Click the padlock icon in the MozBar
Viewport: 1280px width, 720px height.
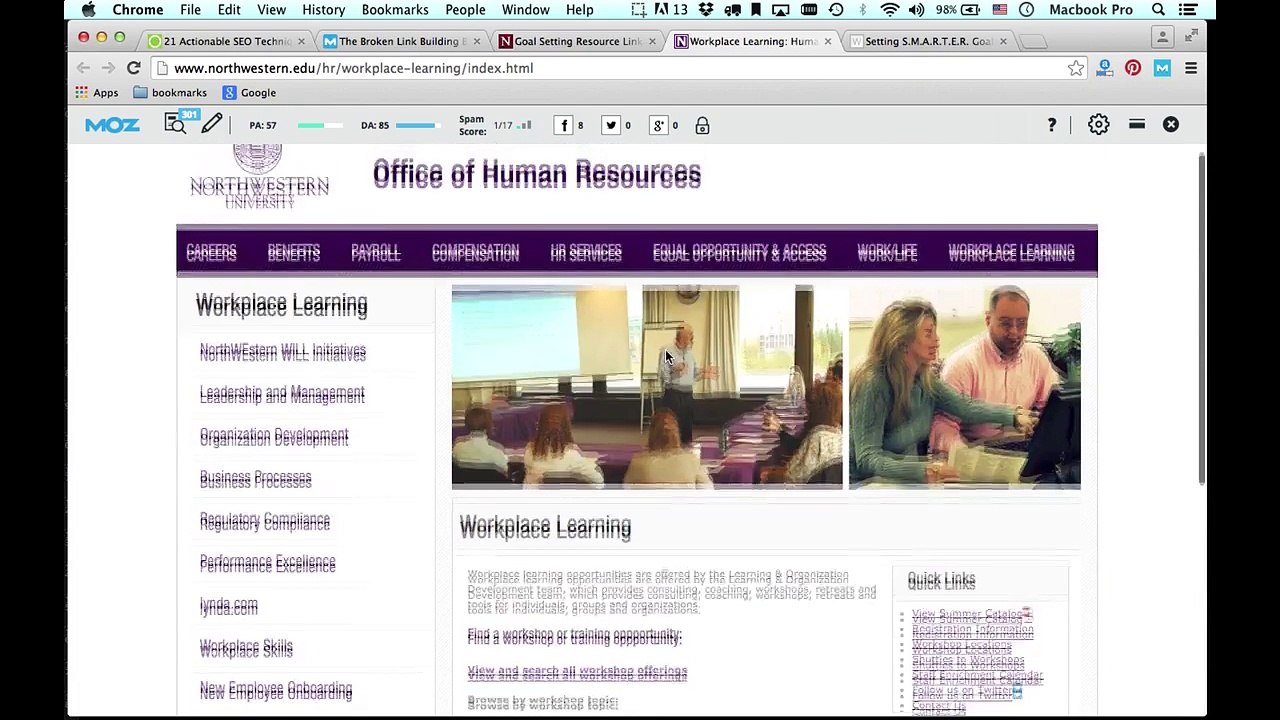click(x=702, y=125)
